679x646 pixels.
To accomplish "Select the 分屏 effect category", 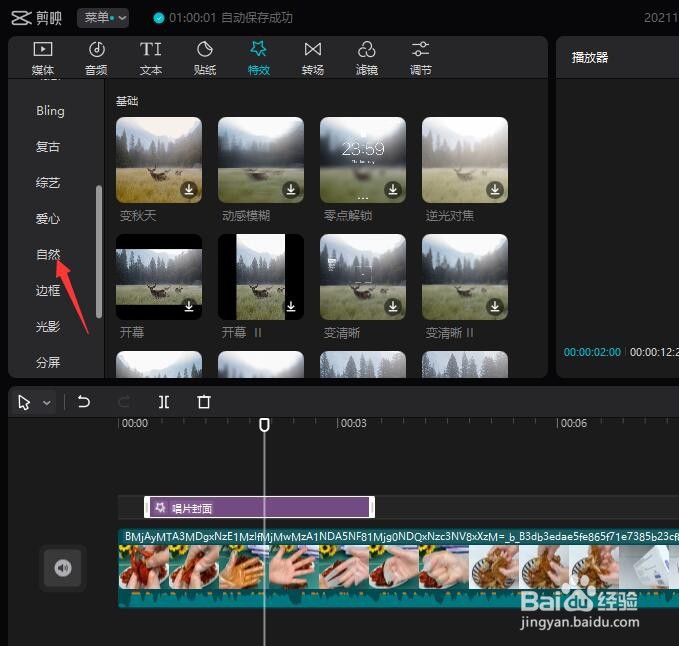I will click(48, 362).
